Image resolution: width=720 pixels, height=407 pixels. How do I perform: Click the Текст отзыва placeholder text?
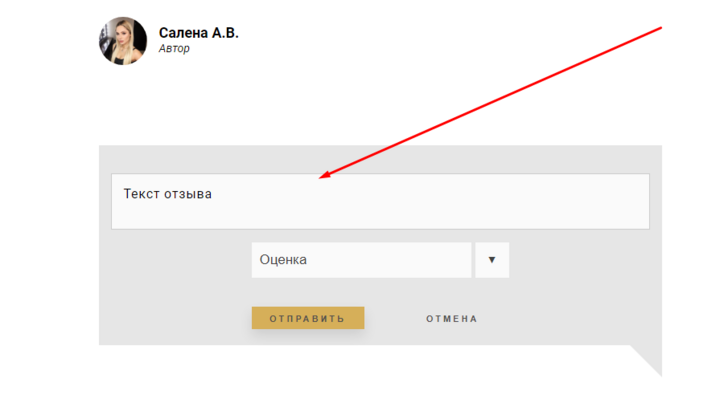168,193
